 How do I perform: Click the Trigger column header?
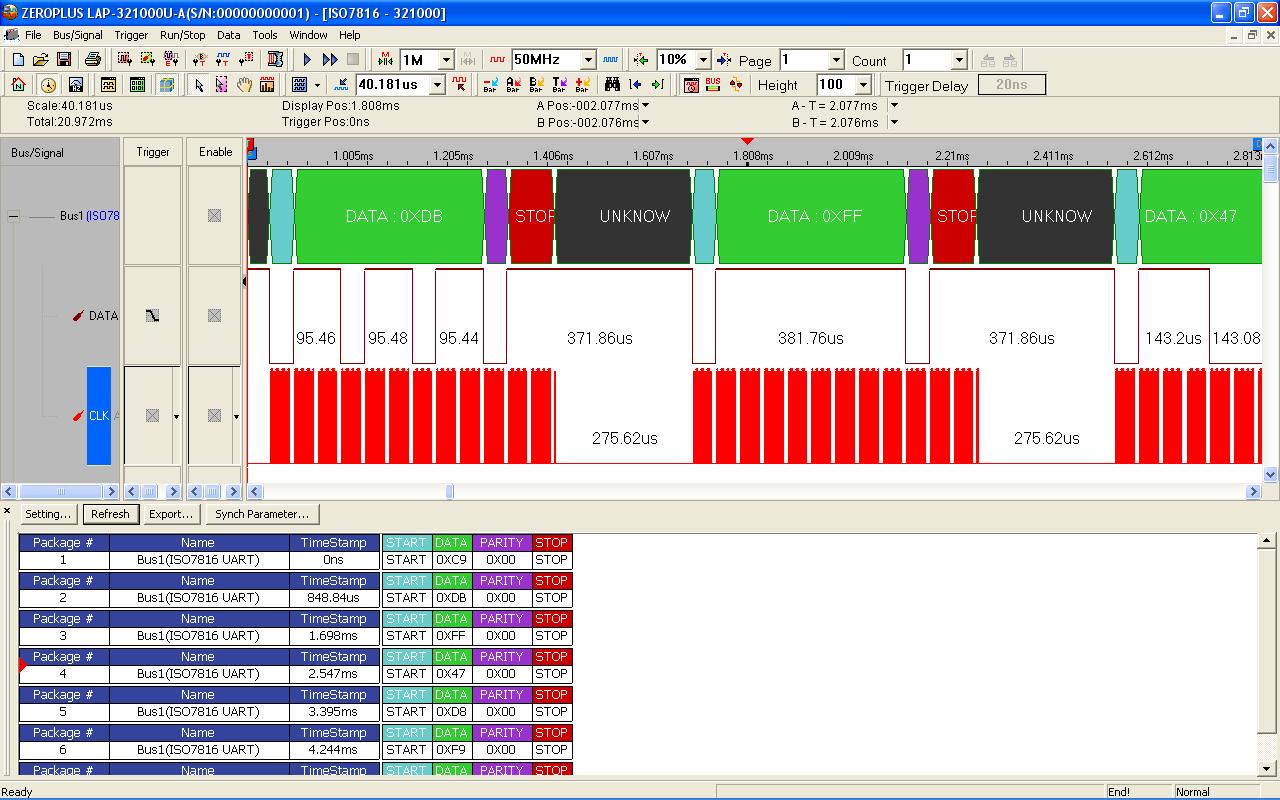[153, 152]
